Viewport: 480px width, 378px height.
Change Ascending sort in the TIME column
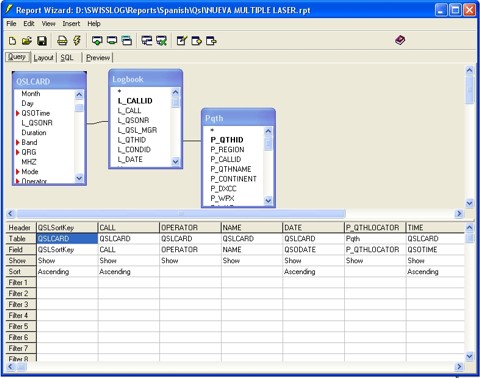click(435, 272)
